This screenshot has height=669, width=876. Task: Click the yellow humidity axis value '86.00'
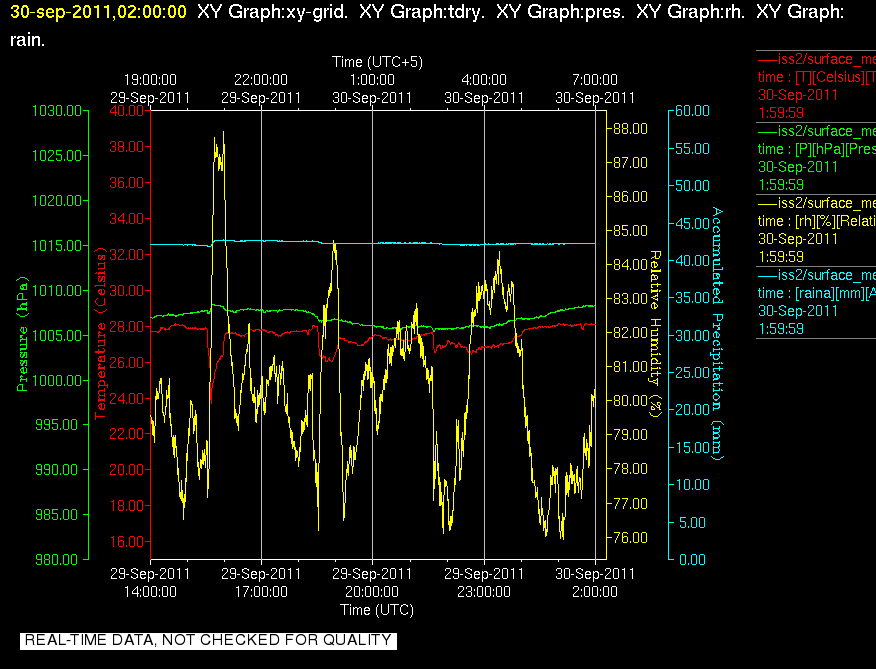(x=630, y=197)
